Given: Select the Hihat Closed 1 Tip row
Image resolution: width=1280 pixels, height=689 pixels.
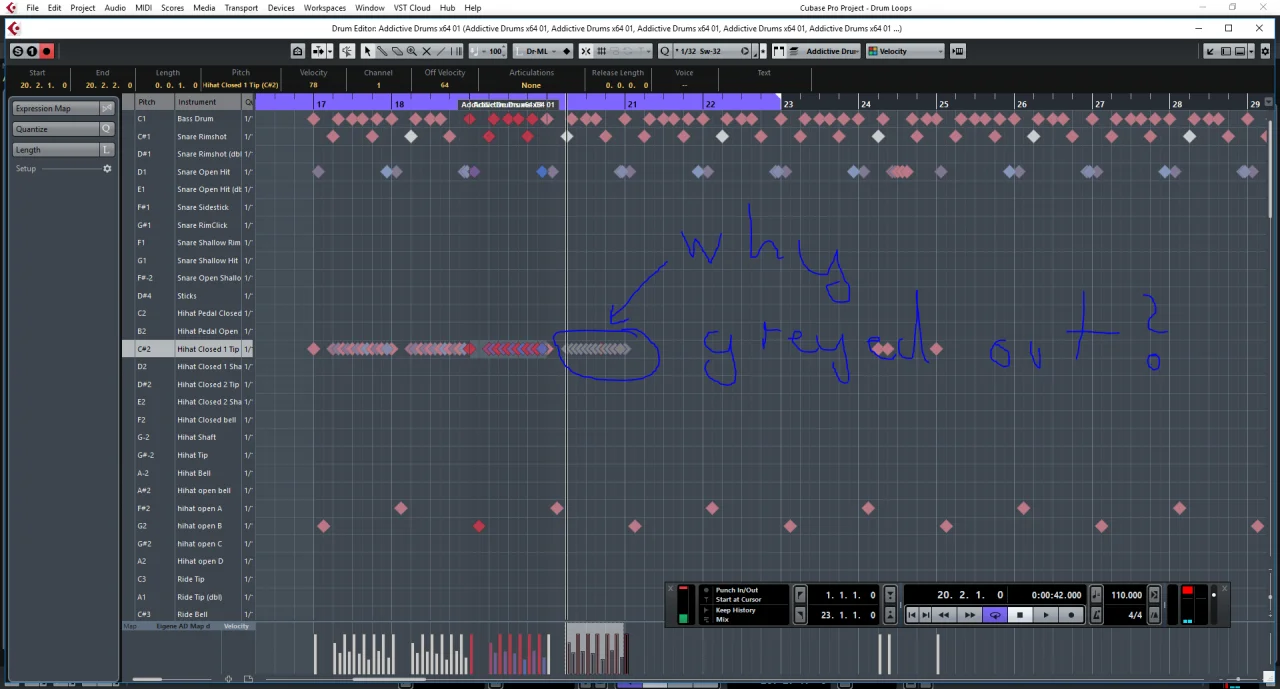Looking at the screenshot, I should point(208,349).
